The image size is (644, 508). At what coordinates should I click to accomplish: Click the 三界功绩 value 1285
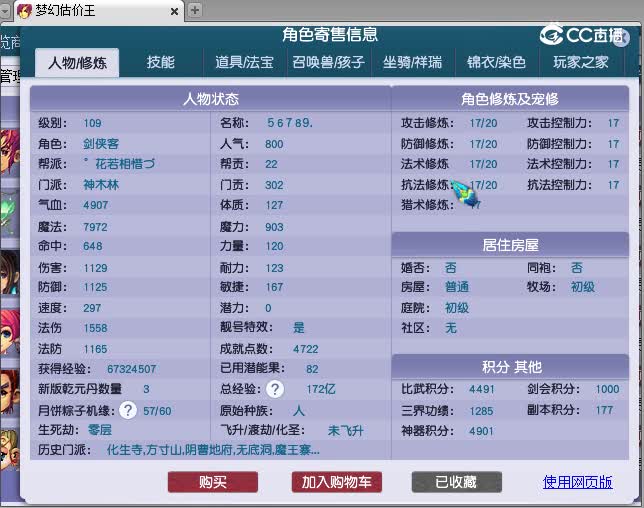[x=481, y=411]
